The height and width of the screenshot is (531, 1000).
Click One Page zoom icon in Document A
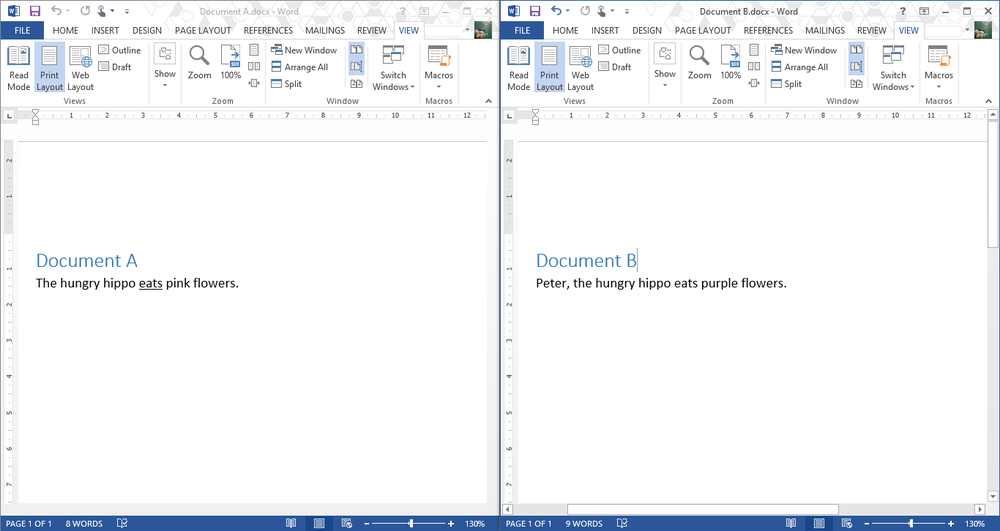254,50
